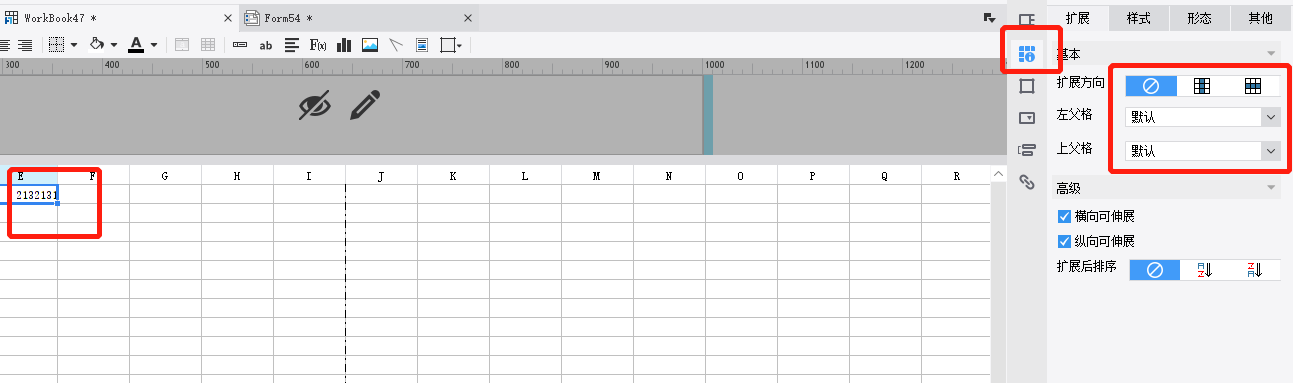Switch to the 样式 tab
The height and width of the screenshot is (383, 1293).
click(x=1138, y=18)
